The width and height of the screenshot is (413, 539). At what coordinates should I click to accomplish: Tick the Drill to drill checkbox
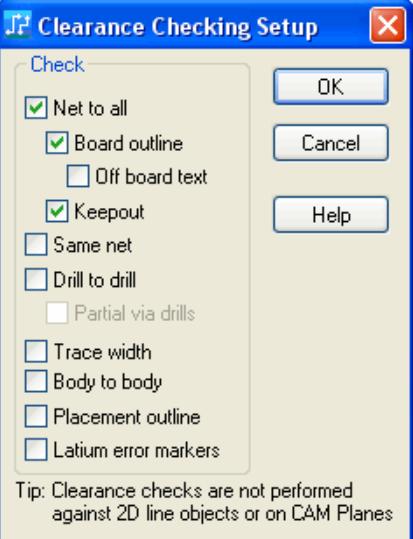point(36,279)
